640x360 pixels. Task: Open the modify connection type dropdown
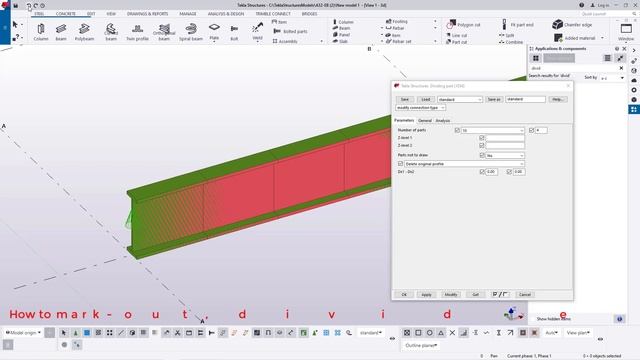click(420, 108)
